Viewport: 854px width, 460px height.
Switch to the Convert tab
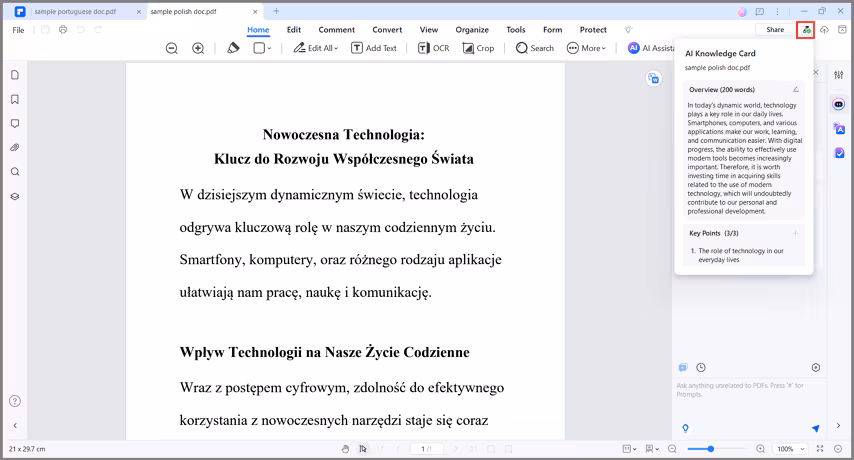pos(387,30)
